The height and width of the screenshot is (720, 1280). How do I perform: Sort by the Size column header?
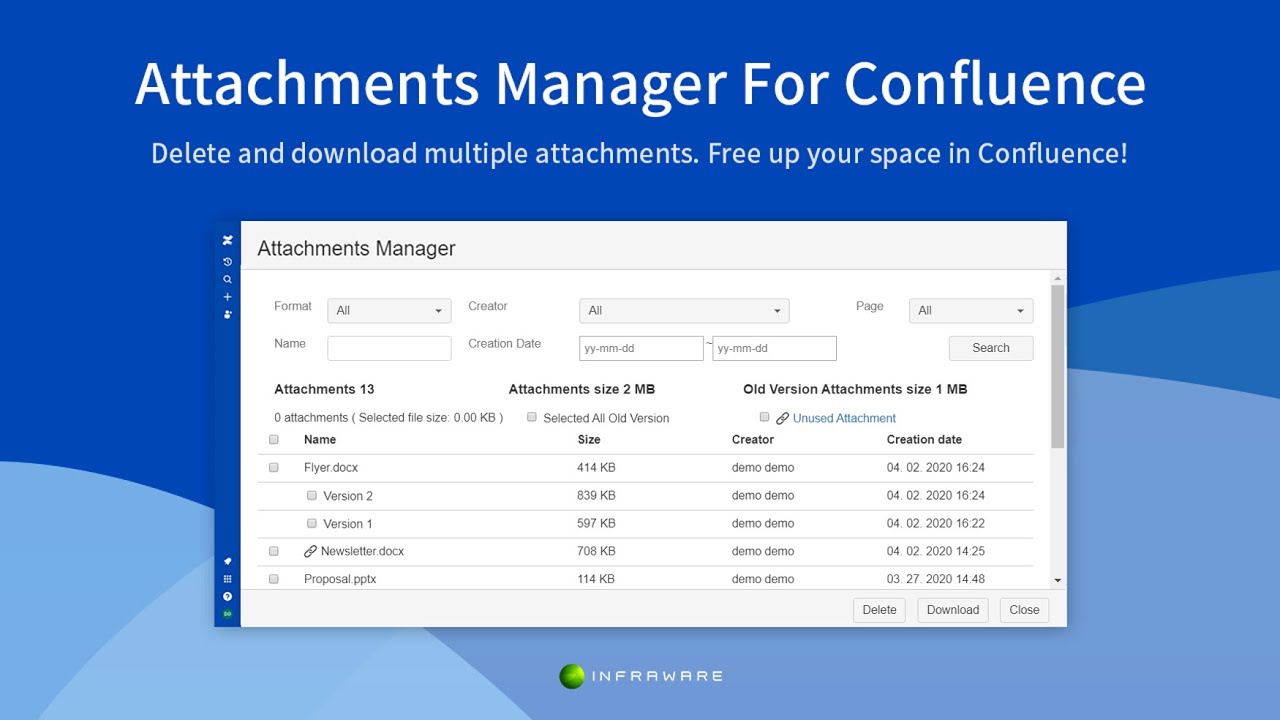coord(589,440)
